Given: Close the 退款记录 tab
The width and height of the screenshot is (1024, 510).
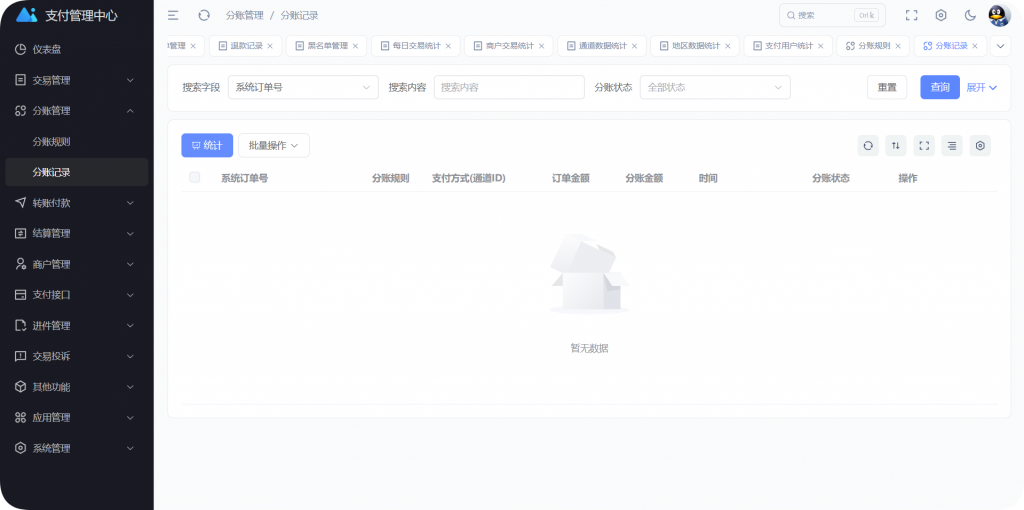Looking at the screenshot, I should 270,46.
